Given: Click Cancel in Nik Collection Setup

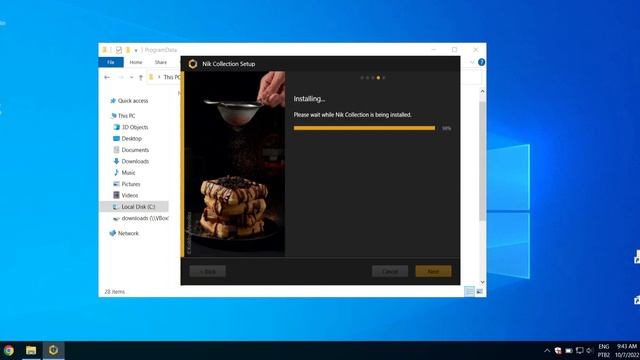Looking at the screenshot, I should tap(390, 271).
